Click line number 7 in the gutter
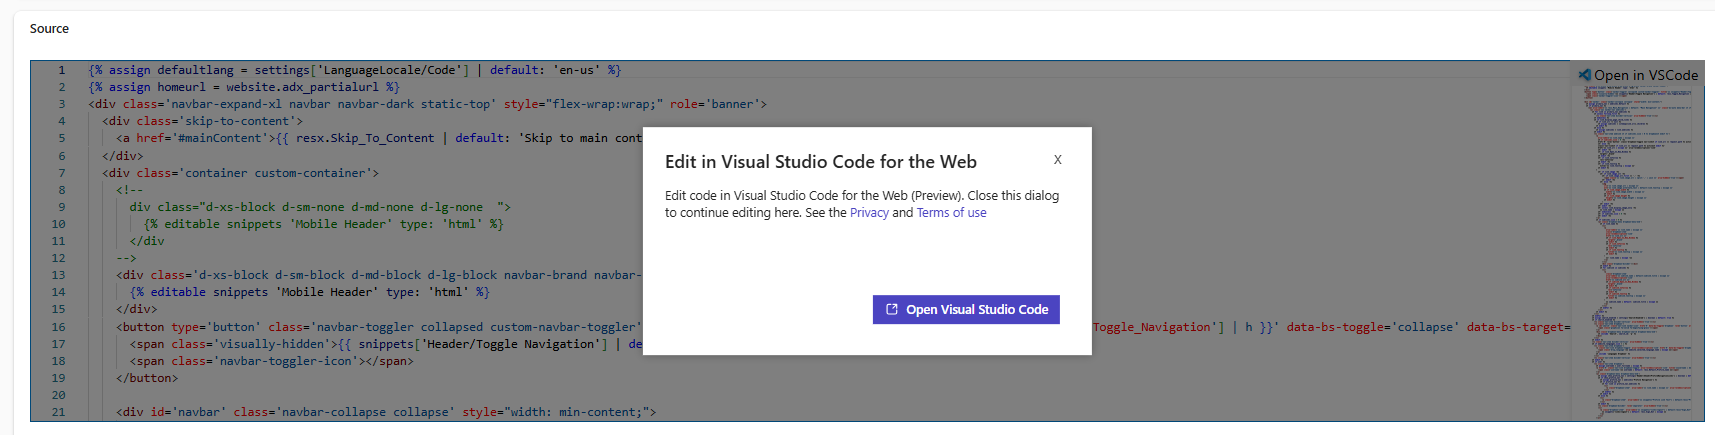The height and width of the screenshot is (435, 1715). click(61, 173)
